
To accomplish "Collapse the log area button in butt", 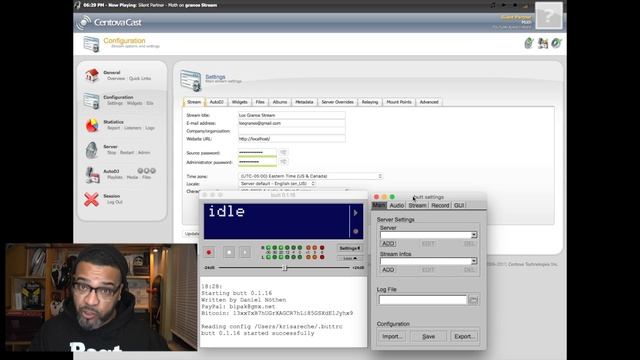I will (x=350, y=258).
